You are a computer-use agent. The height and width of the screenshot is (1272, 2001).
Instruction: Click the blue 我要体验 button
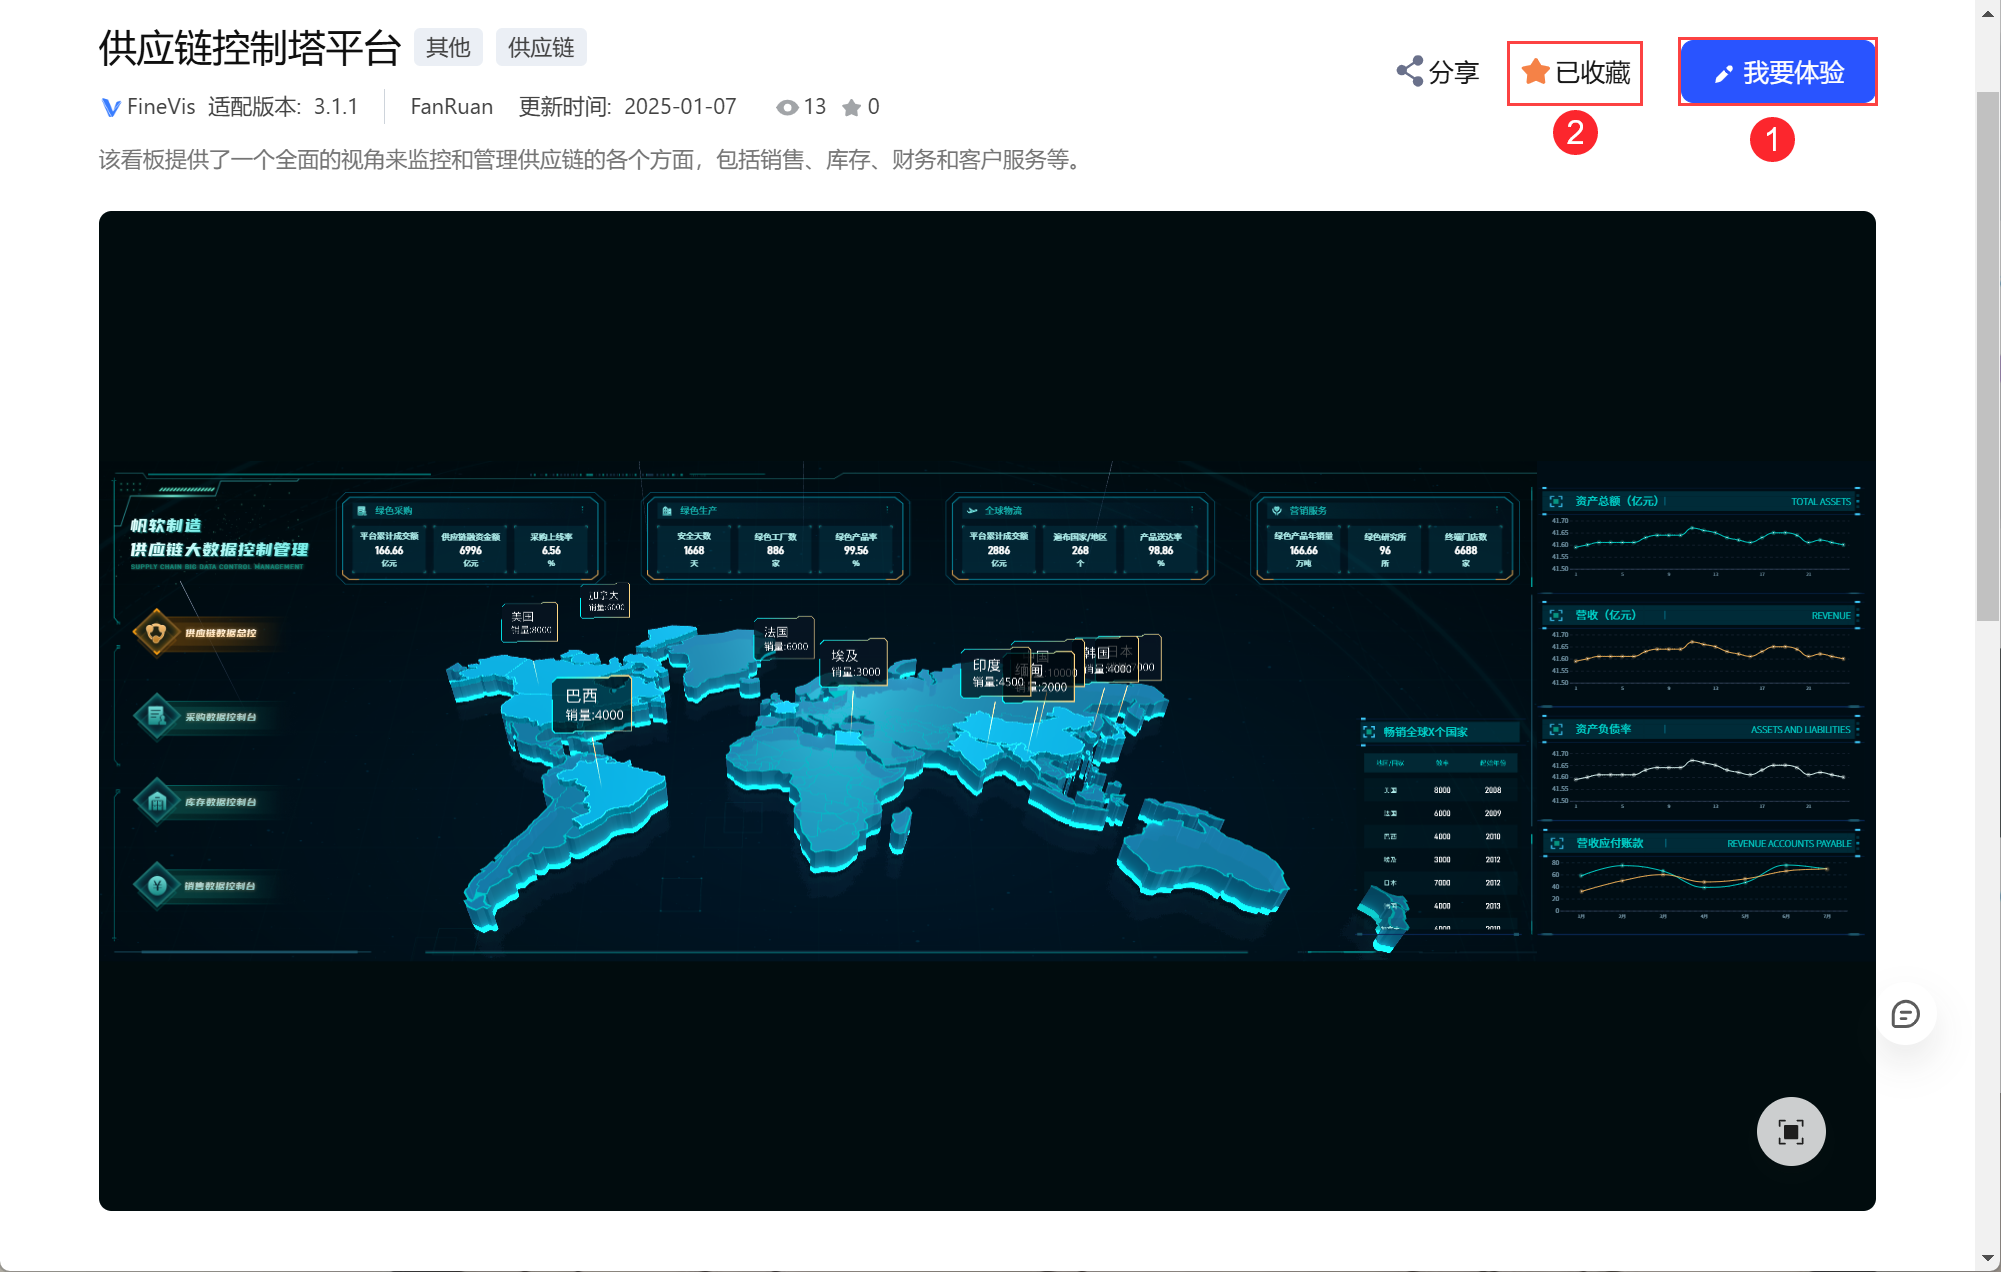click(x=1777, y=72)
